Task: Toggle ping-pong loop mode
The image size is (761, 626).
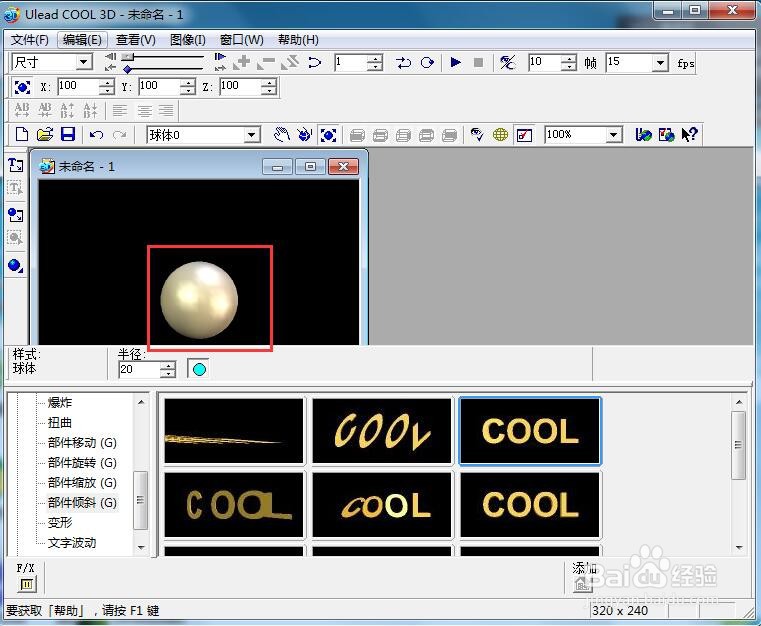Action: point(403,63)
